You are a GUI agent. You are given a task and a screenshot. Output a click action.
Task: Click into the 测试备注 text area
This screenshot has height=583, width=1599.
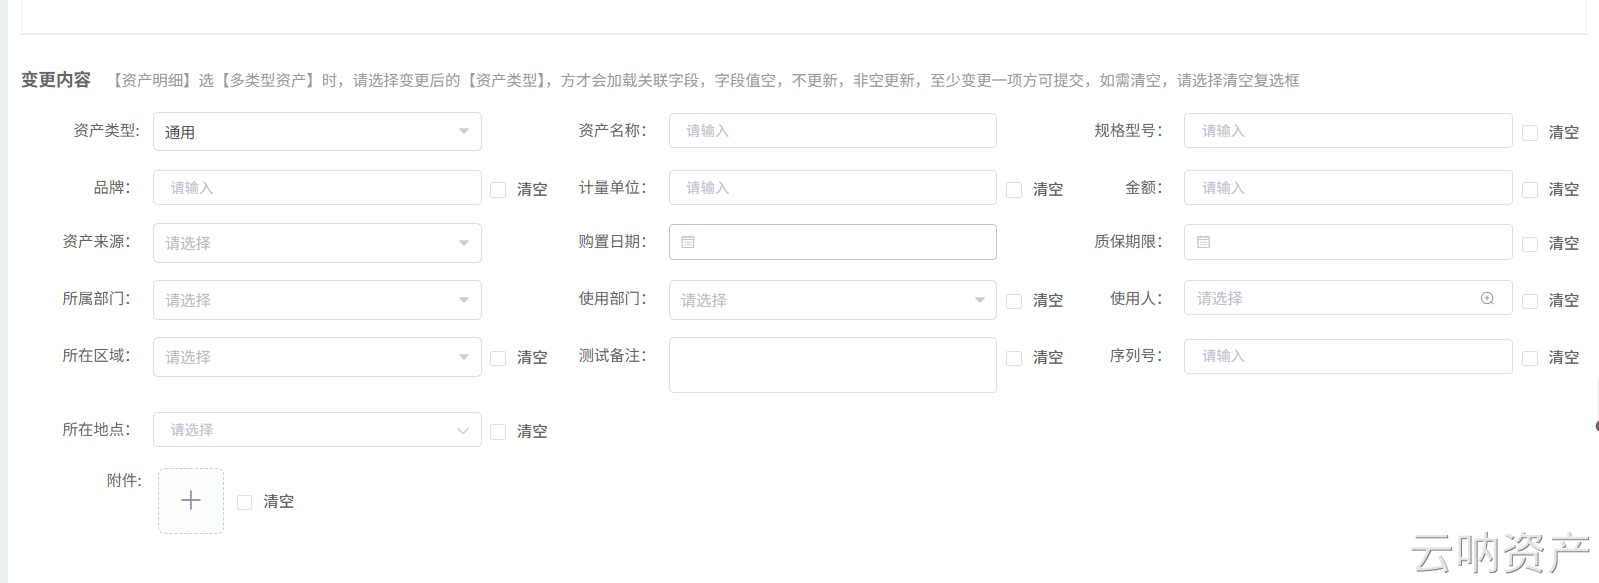tap(832, 365)
